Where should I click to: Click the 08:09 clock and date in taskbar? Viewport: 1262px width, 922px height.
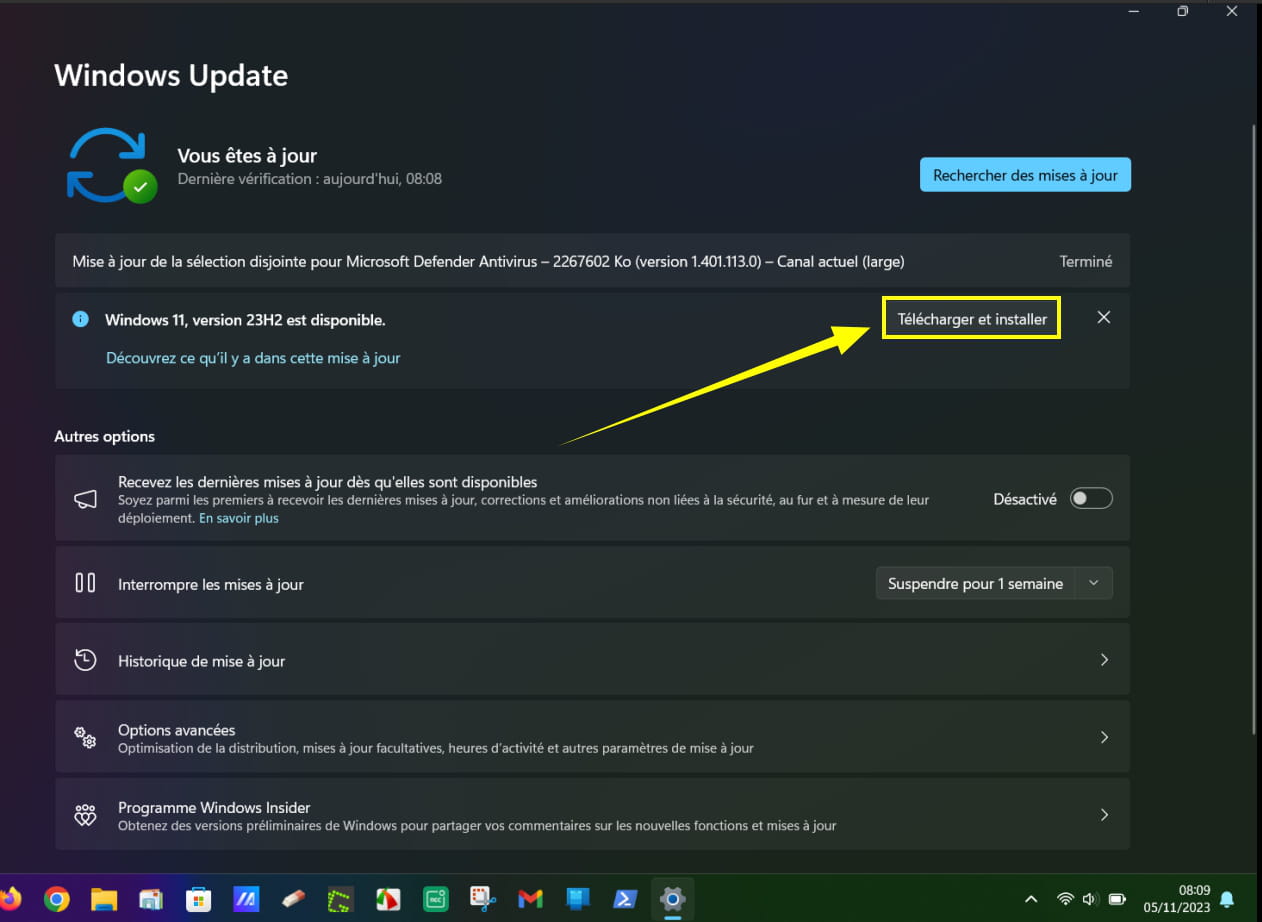click(1178, 899)
